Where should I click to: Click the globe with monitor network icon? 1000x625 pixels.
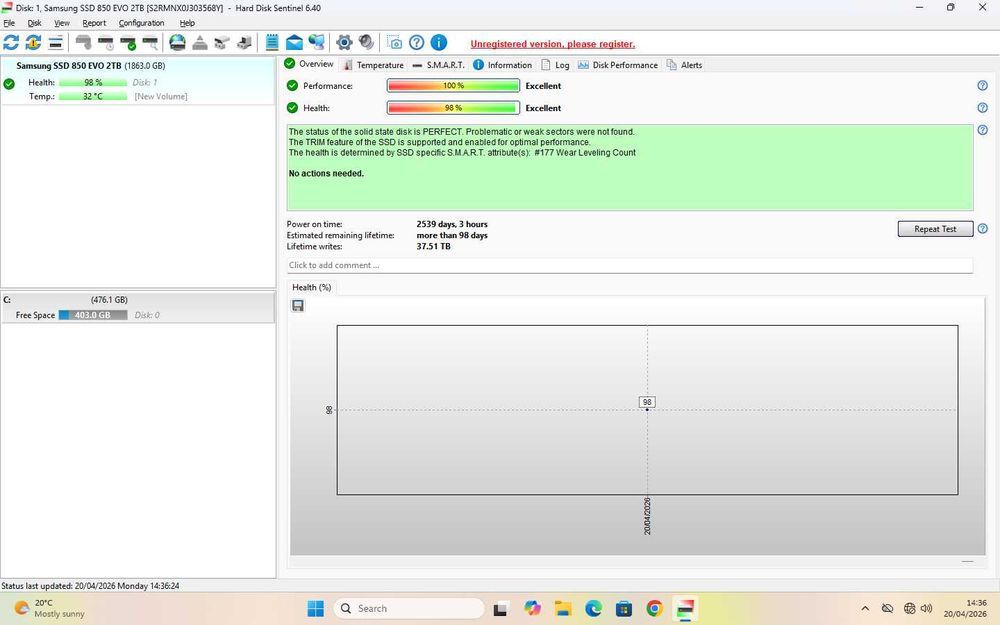click(x=316, y=43)
